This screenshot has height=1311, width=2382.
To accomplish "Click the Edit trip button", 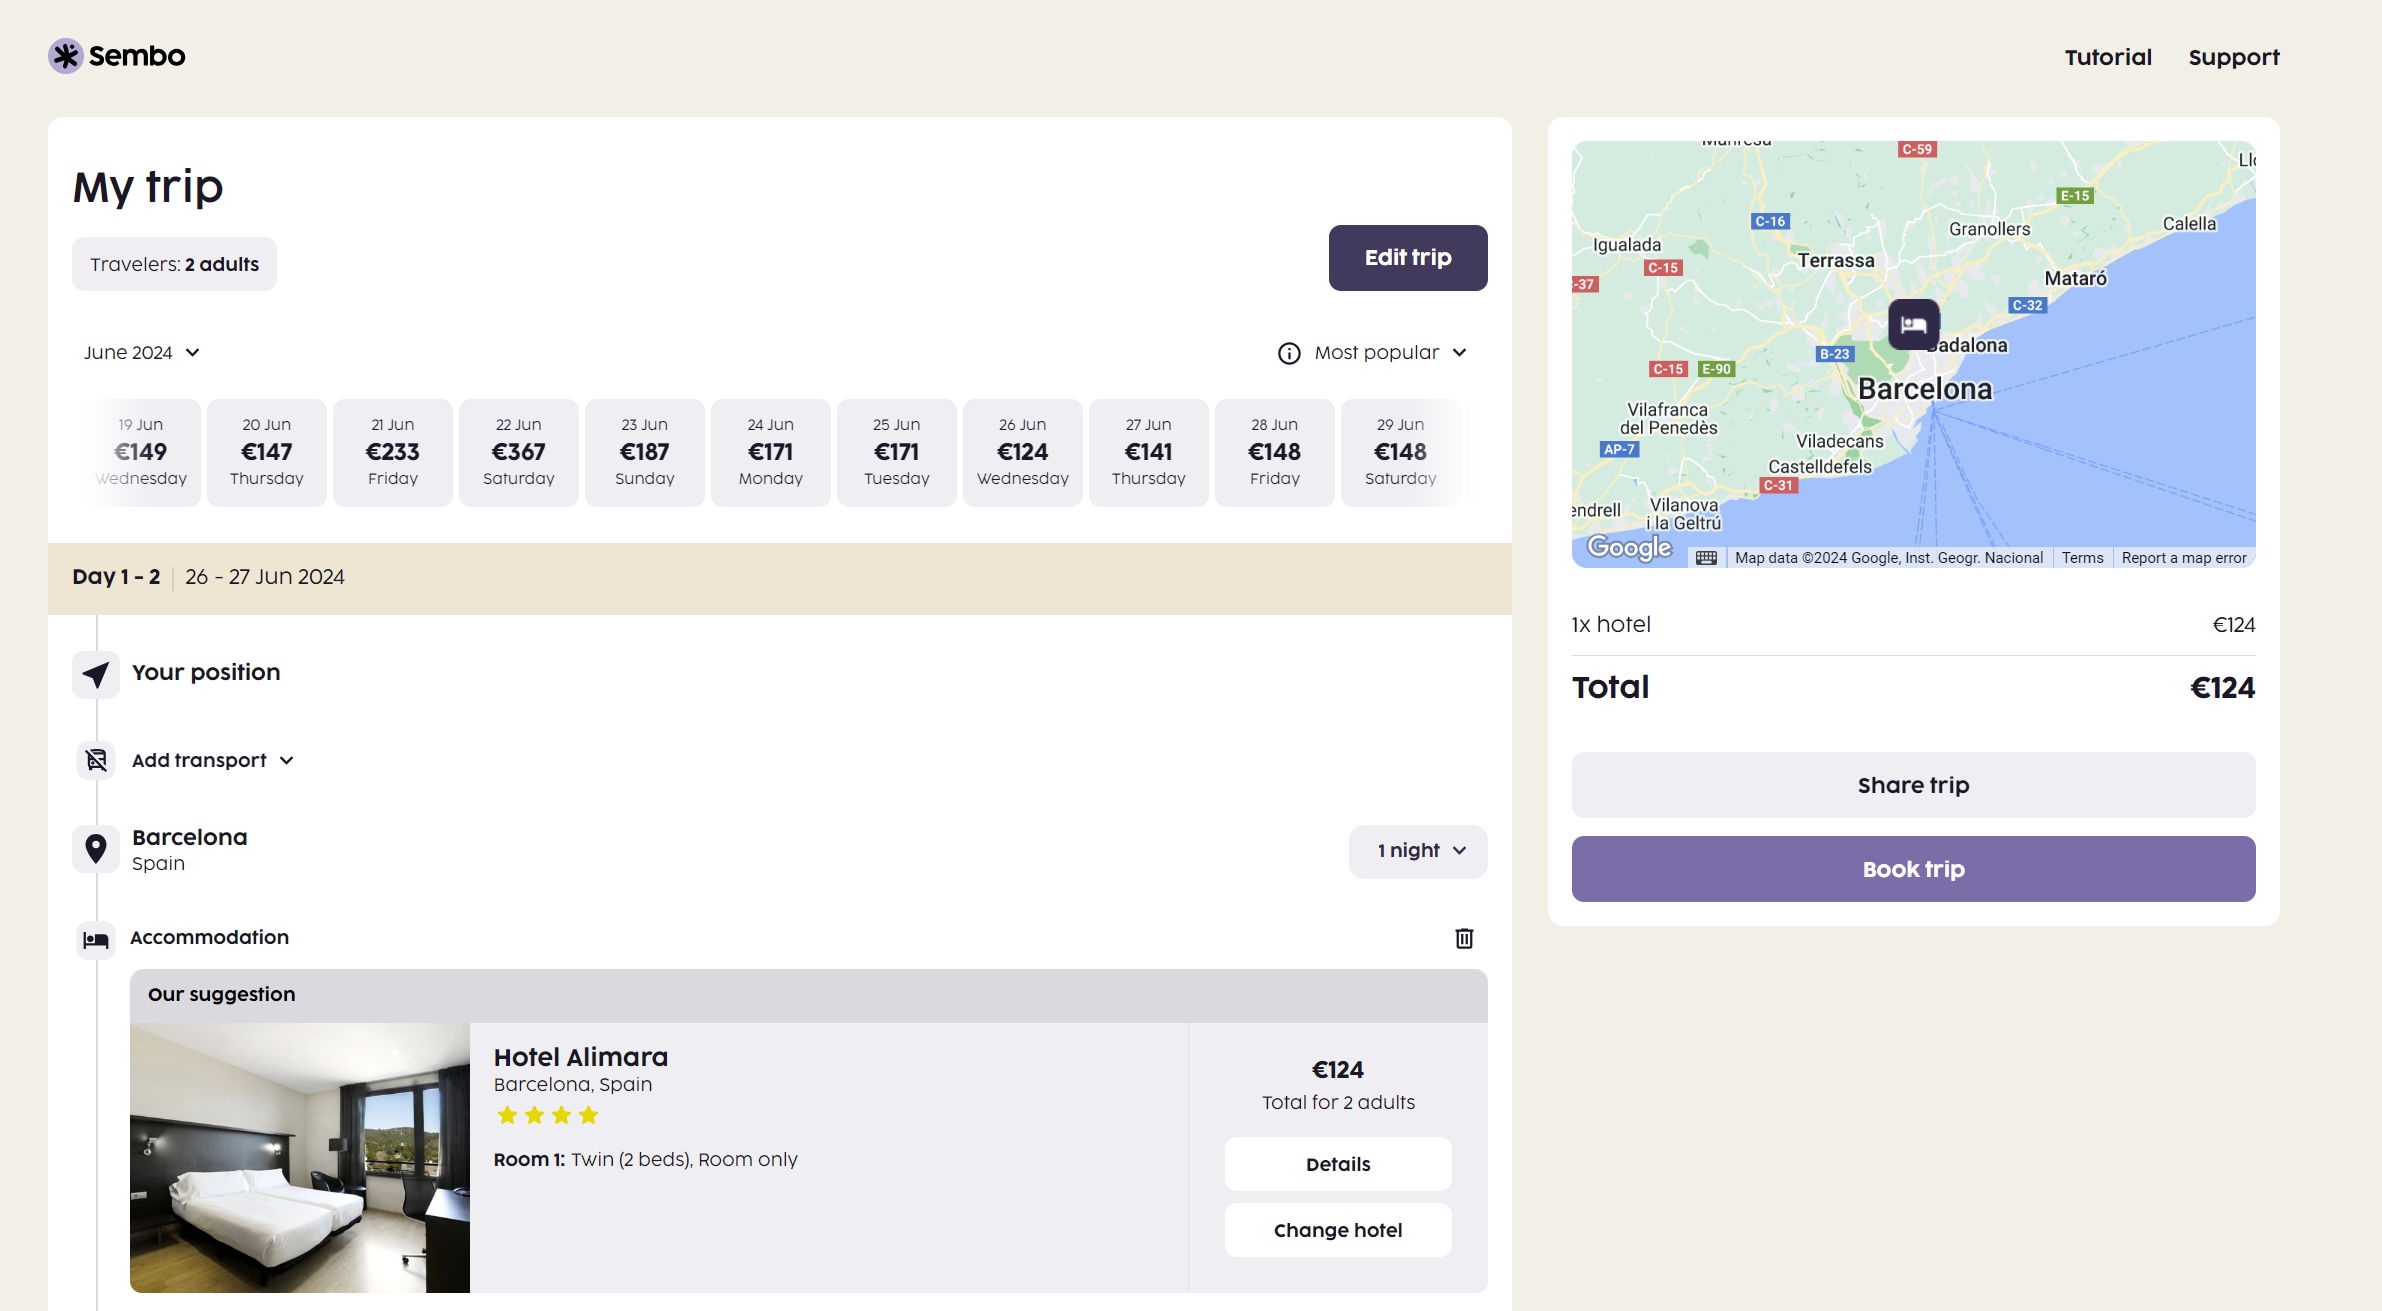I will click(x=1407, y=258).
